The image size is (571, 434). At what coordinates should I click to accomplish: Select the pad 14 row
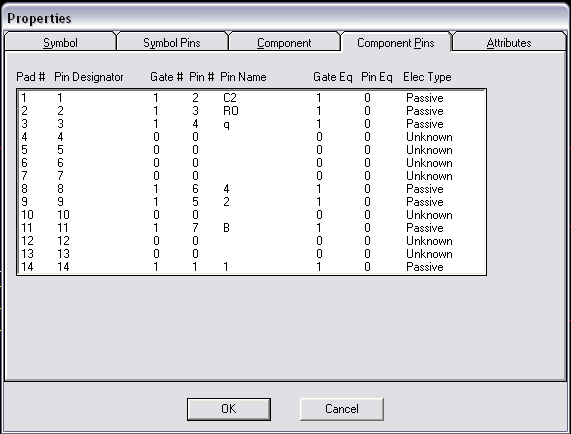[251, 267]
